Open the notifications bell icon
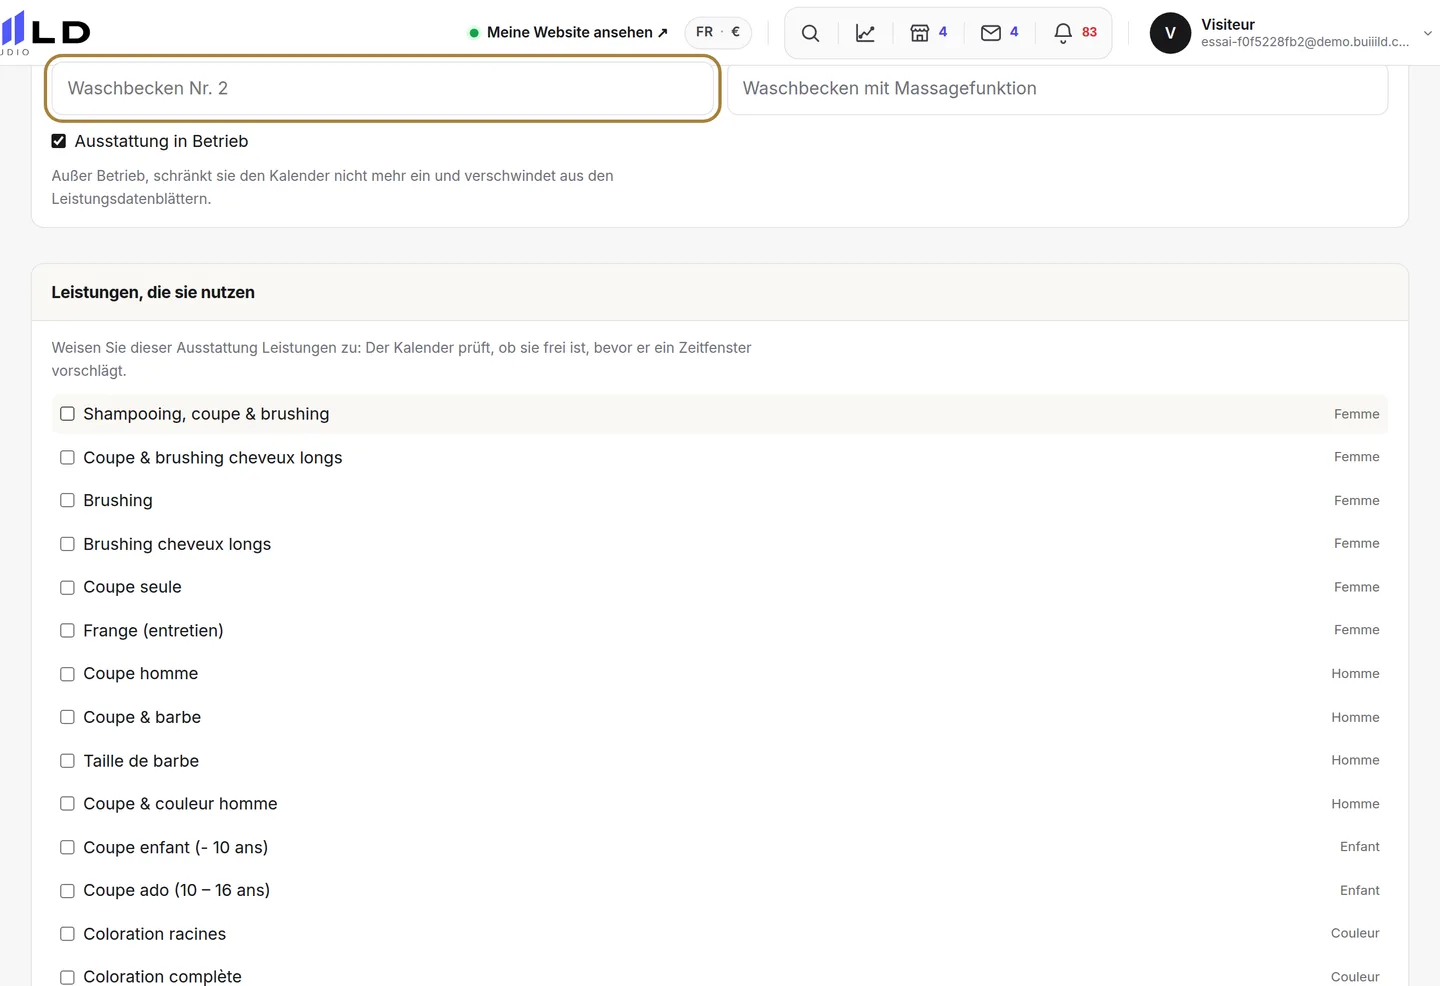Viewport: 1440px width, 986px height. (x=1063, y=33)
